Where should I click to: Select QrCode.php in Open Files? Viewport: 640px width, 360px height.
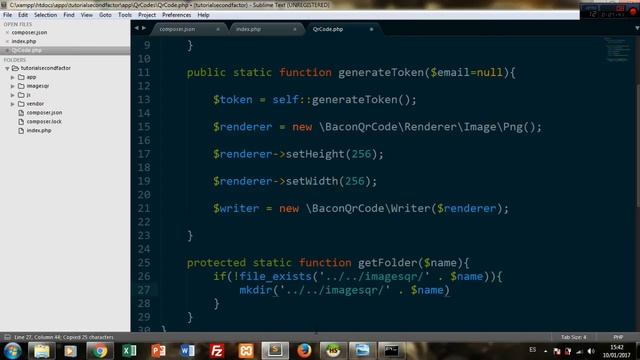[26, 50]
